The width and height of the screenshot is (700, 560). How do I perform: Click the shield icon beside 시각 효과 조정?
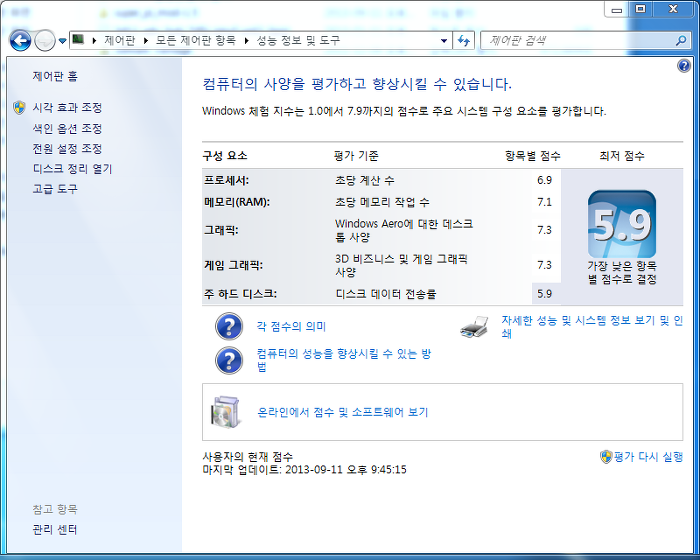19,108
